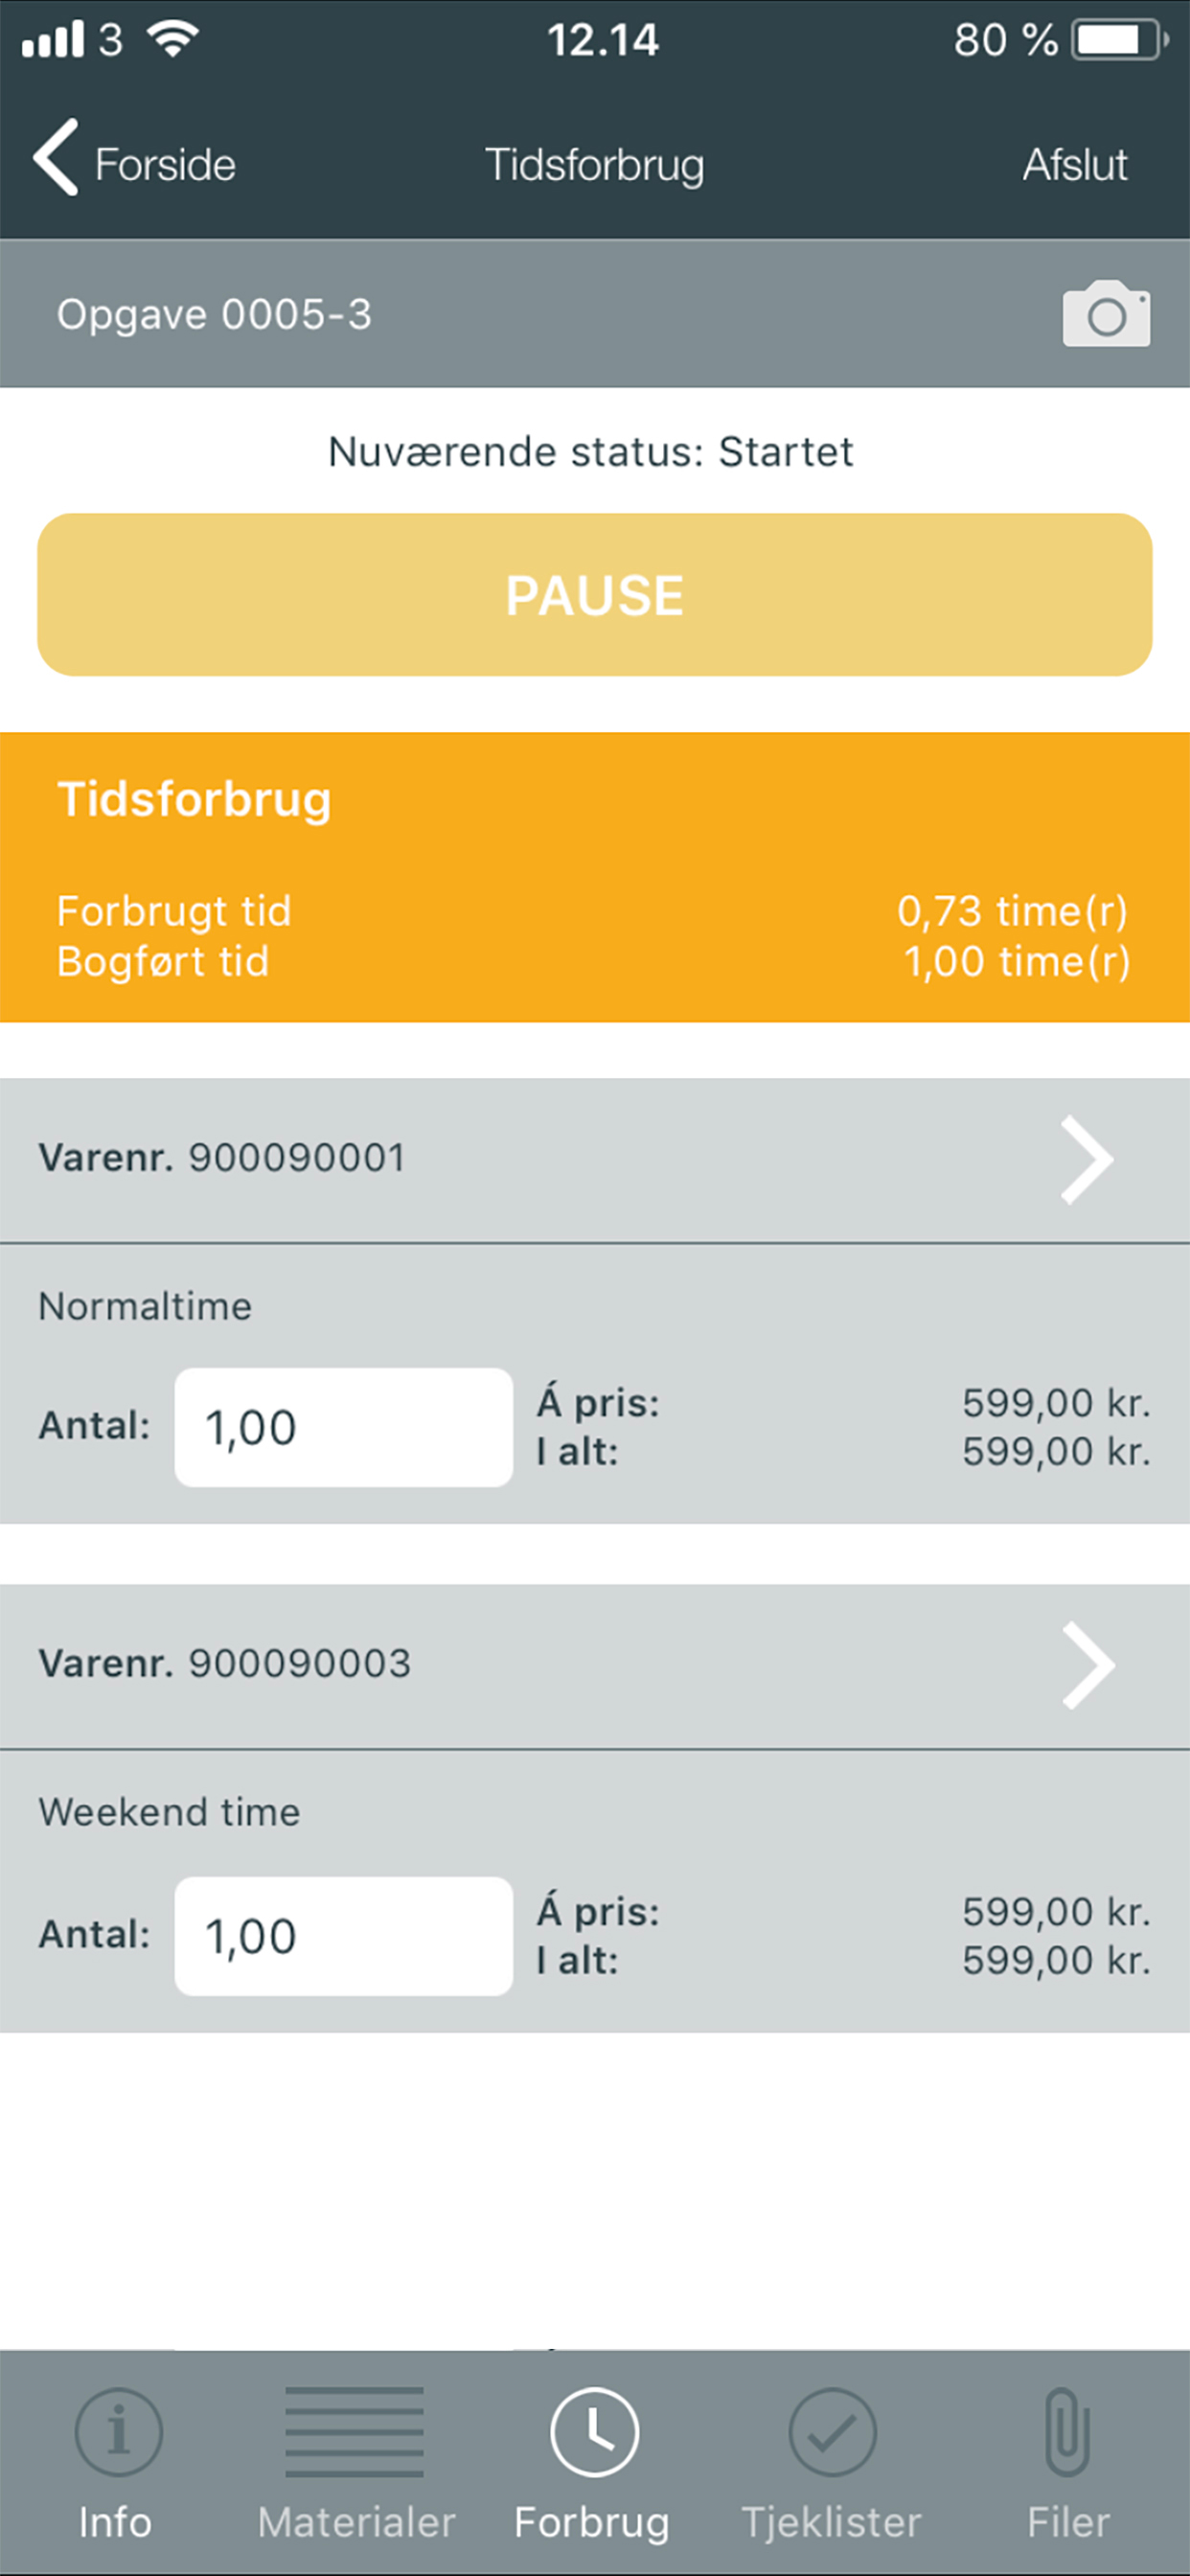
Task: Open the Varenr. 900090001 row
Action: coord(595,1160)
